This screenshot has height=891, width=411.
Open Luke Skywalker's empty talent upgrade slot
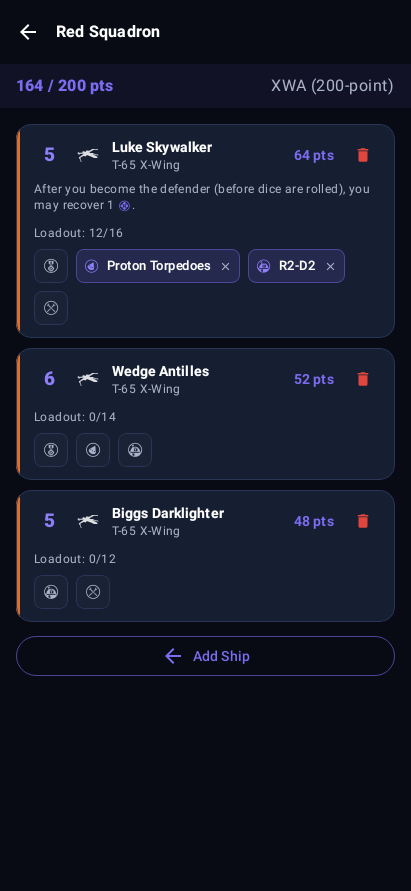(x=51, y=266)
